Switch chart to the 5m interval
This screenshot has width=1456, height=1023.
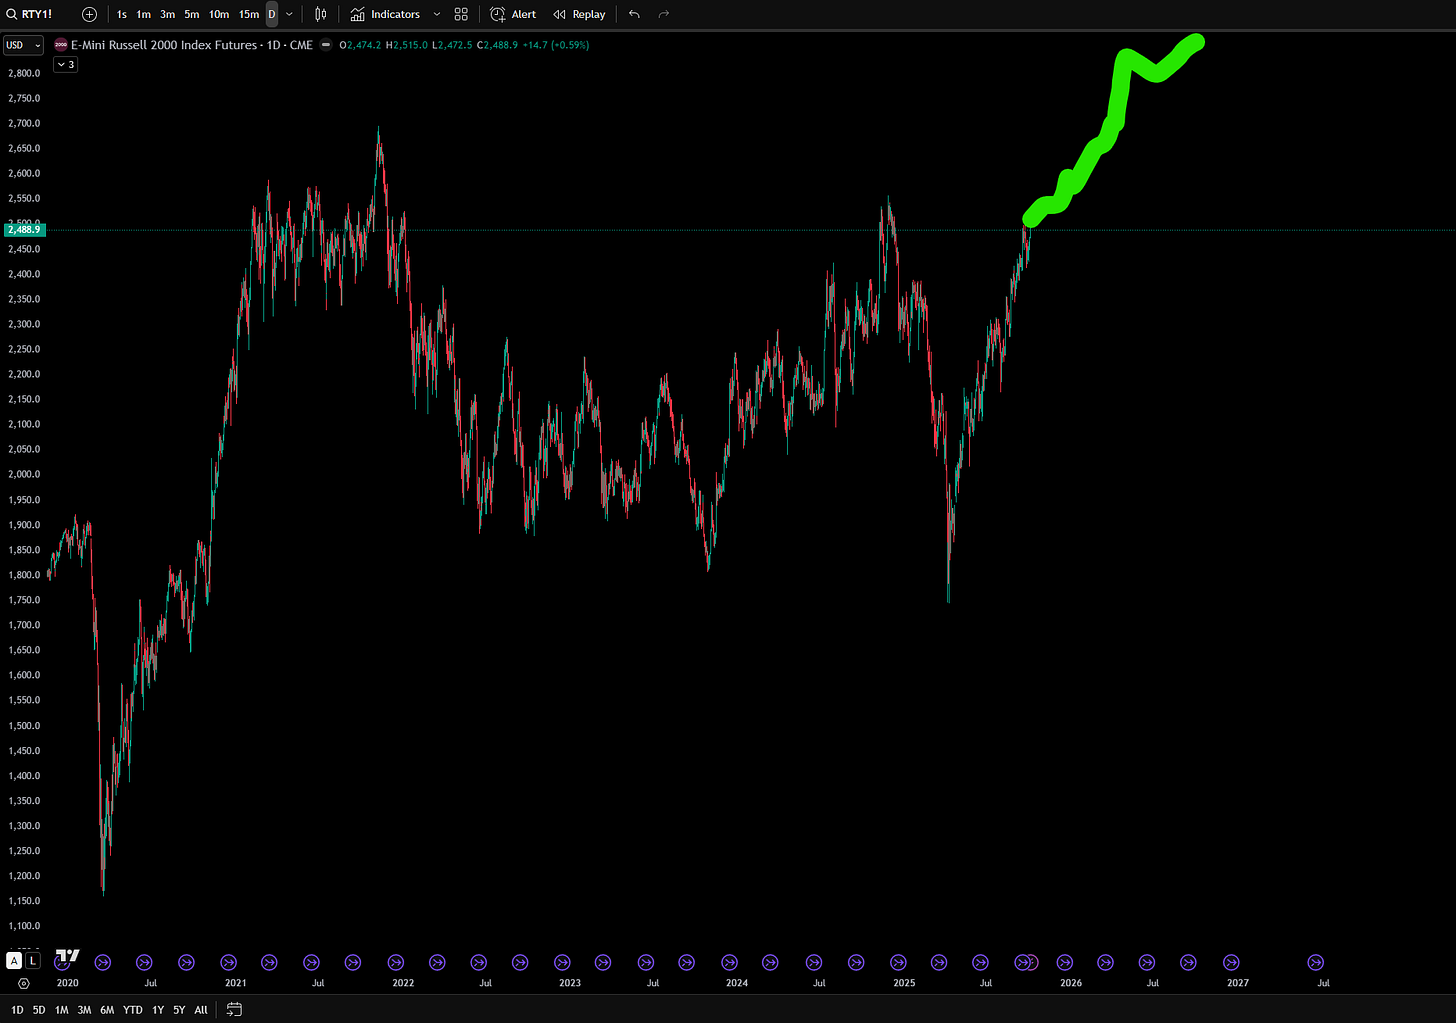pos(192,14)
